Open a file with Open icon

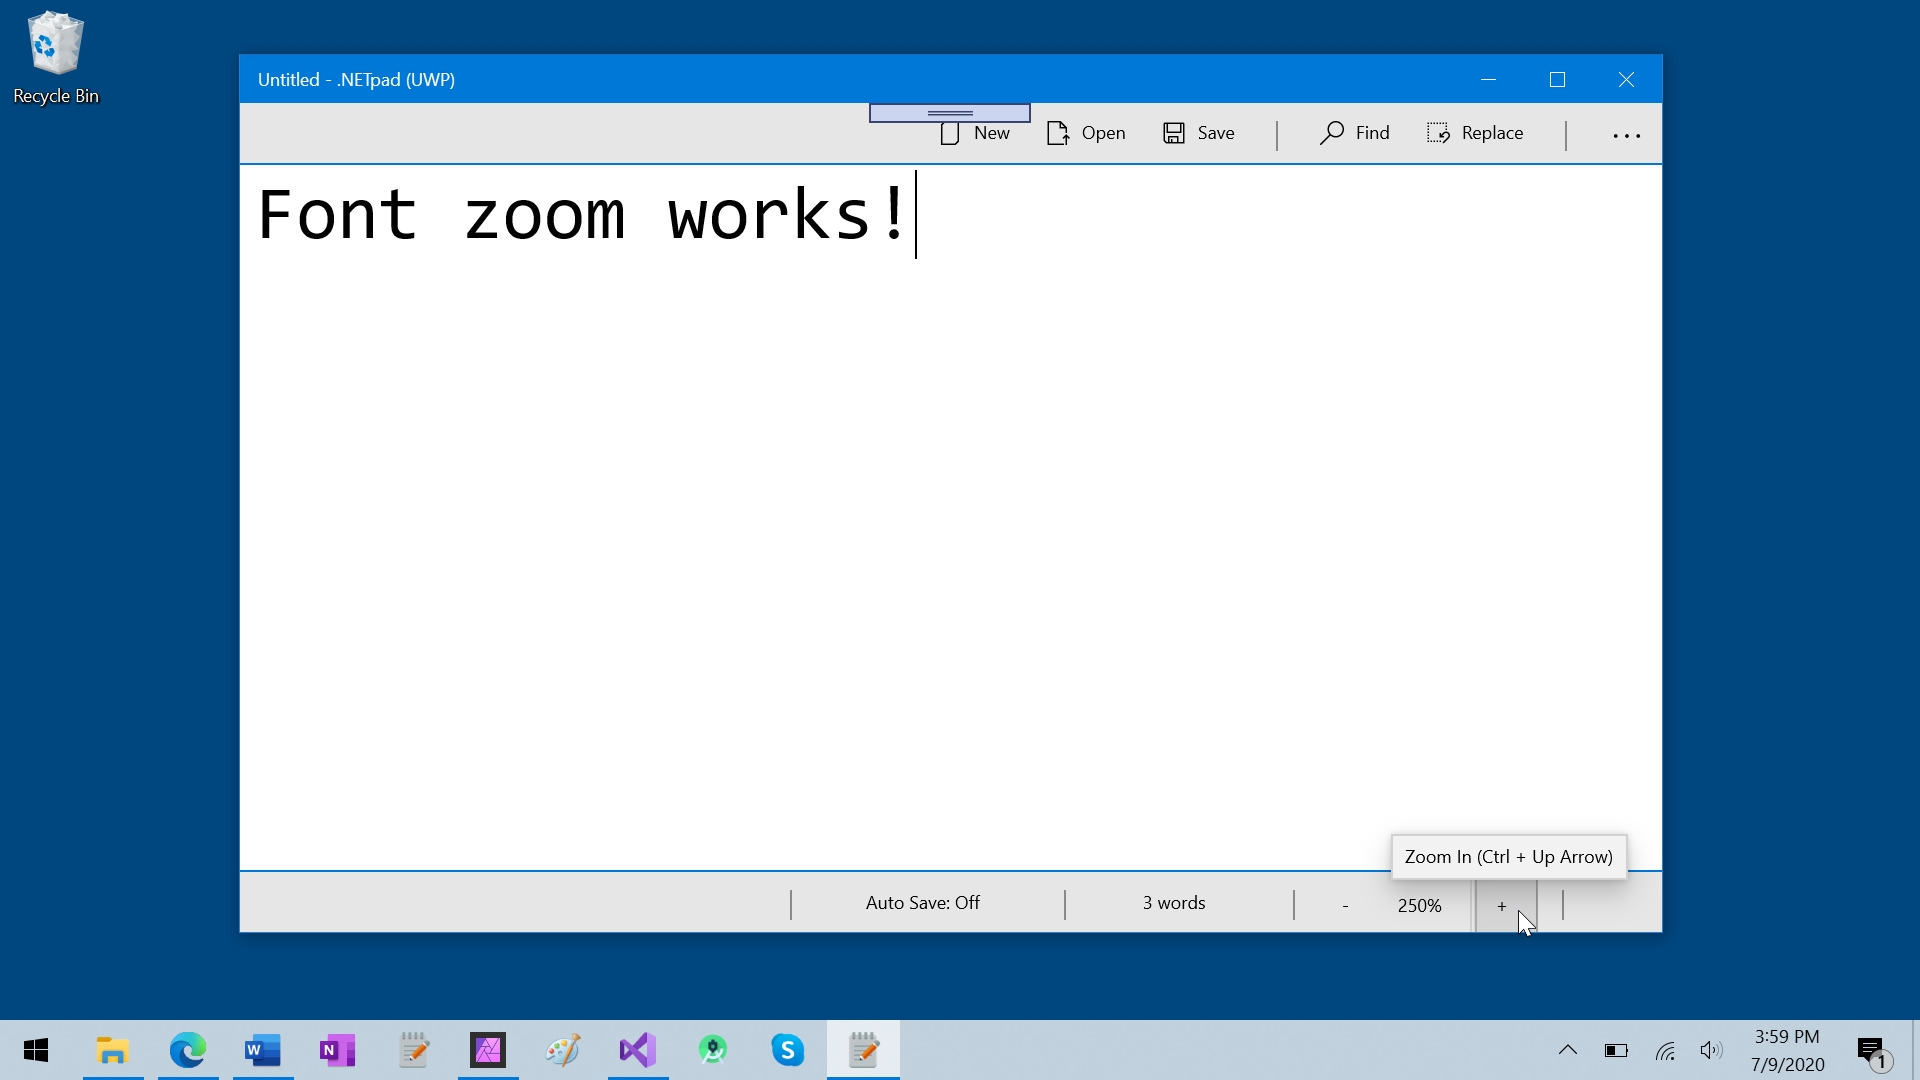1058,133
